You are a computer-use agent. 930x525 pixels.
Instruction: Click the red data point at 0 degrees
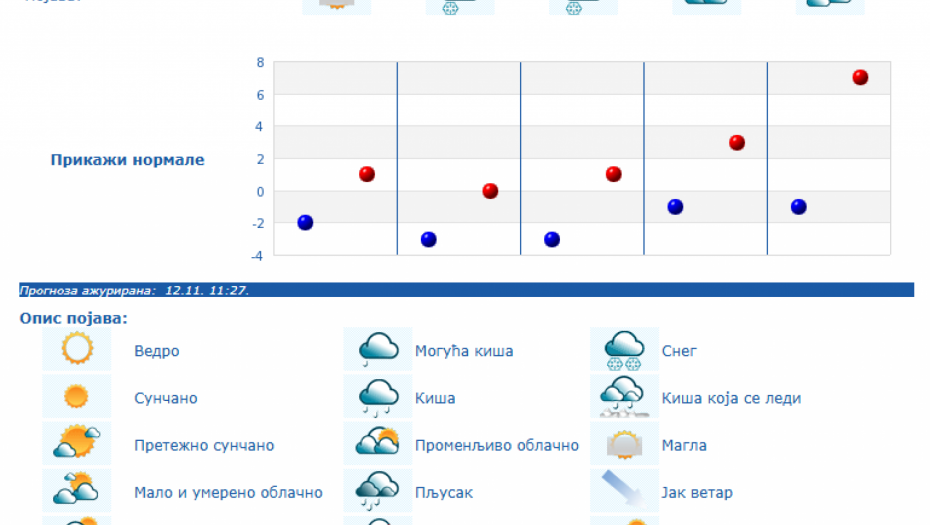coord(490,191)
